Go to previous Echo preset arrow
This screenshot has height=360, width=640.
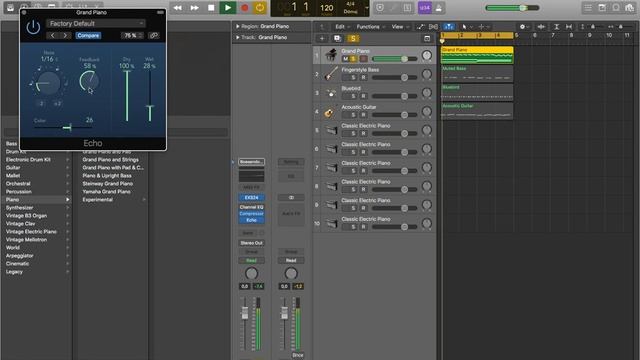pyautogui.click(x=53, y=36)
